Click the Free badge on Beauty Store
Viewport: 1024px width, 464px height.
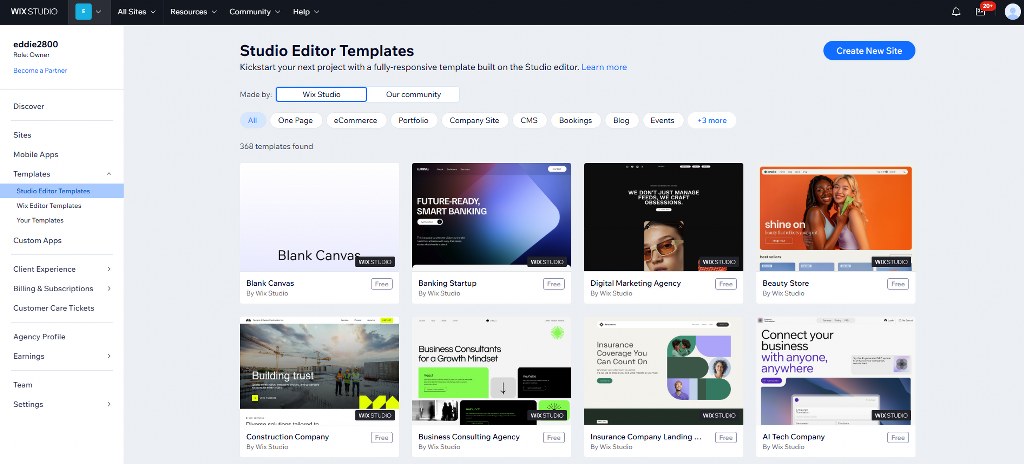897,284
